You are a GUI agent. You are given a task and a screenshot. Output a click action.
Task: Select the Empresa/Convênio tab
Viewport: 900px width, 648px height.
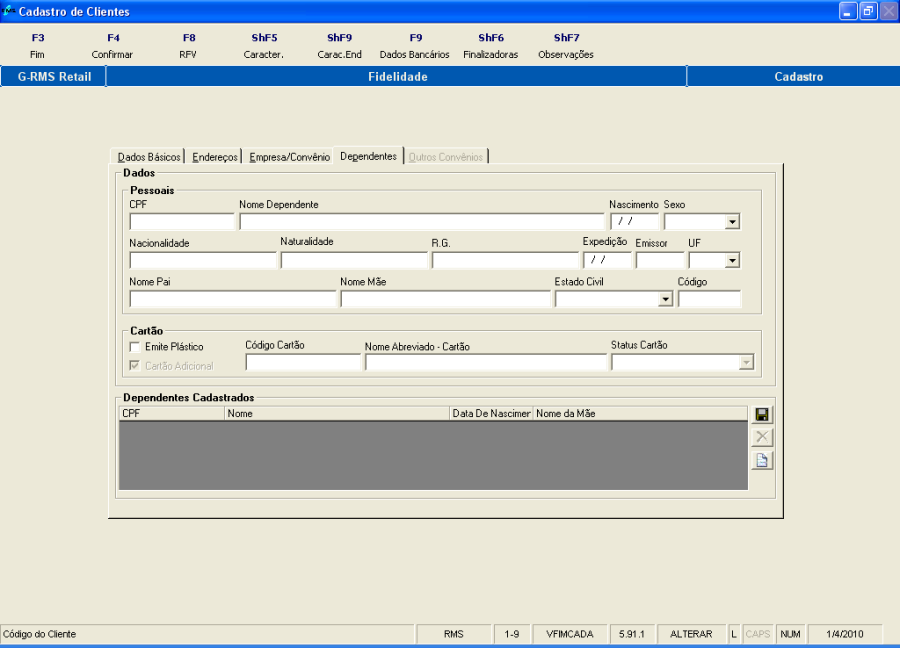(x=289, y=157)
